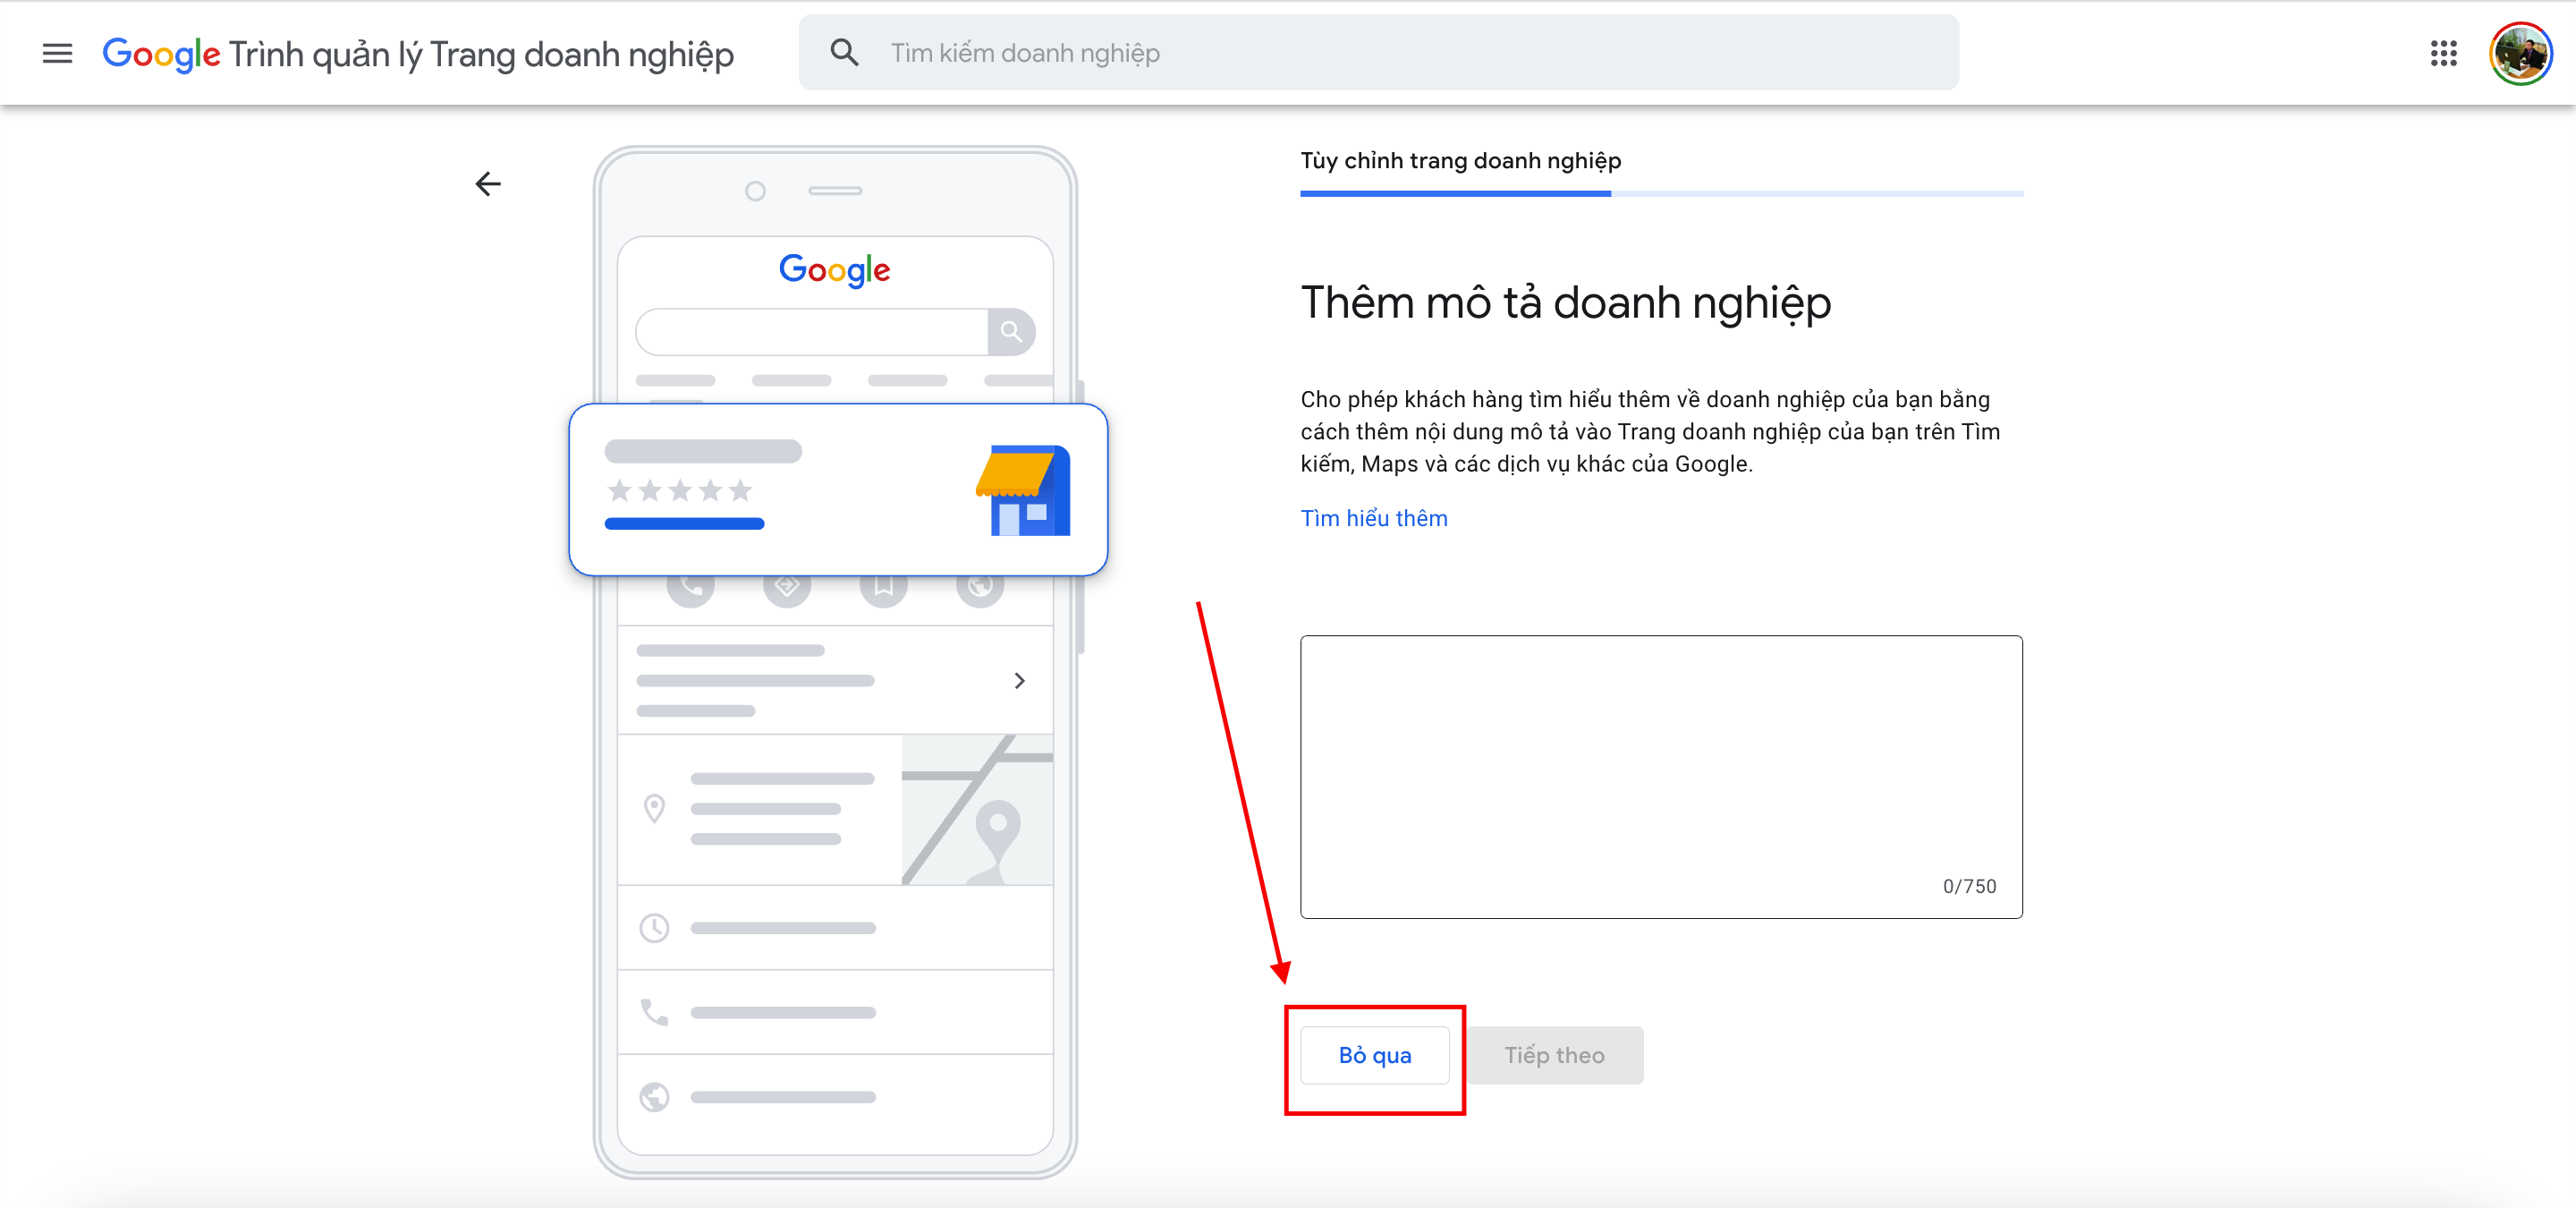Click the Trình quản lý Trang doanh nghiệp title

click(481, 54)
